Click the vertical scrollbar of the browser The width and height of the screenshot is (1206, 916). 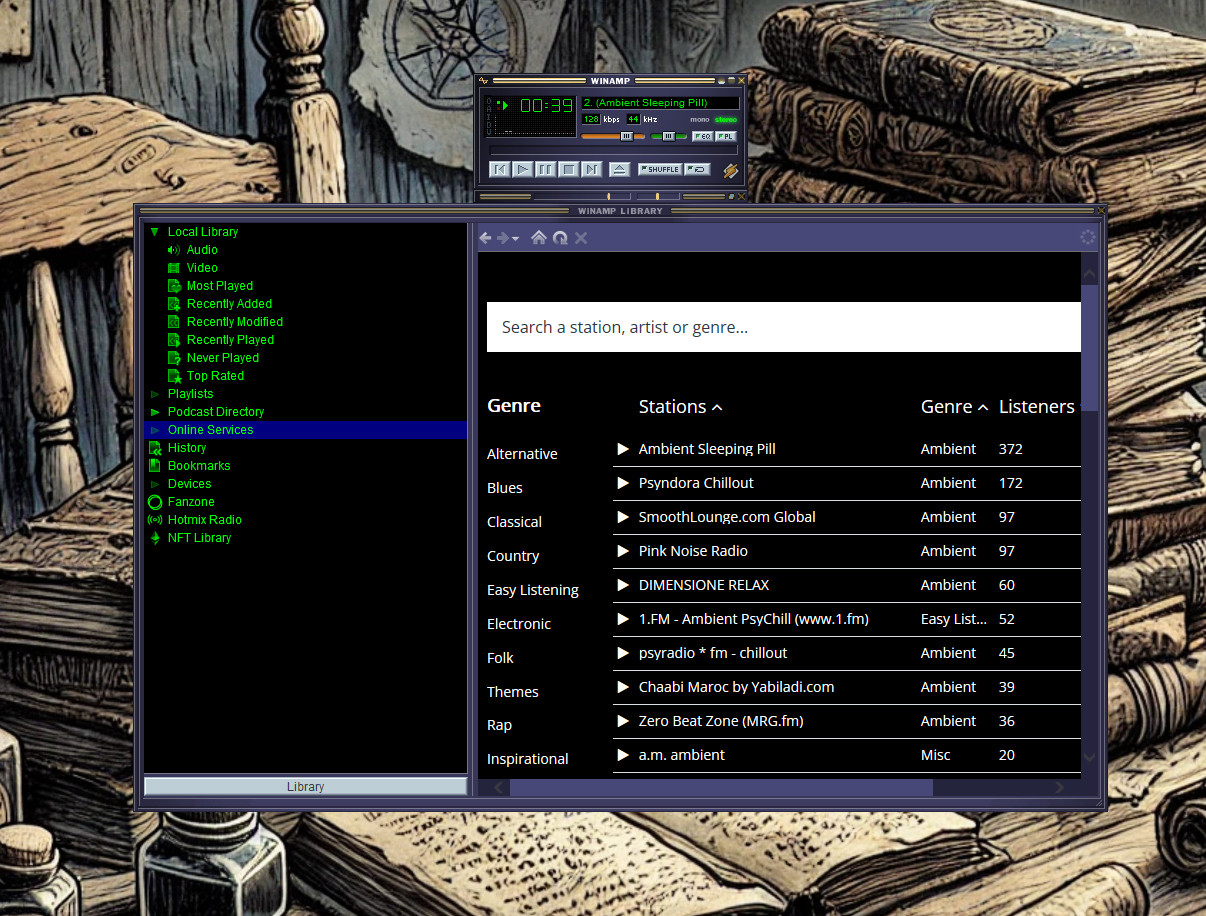[1090, 347]
